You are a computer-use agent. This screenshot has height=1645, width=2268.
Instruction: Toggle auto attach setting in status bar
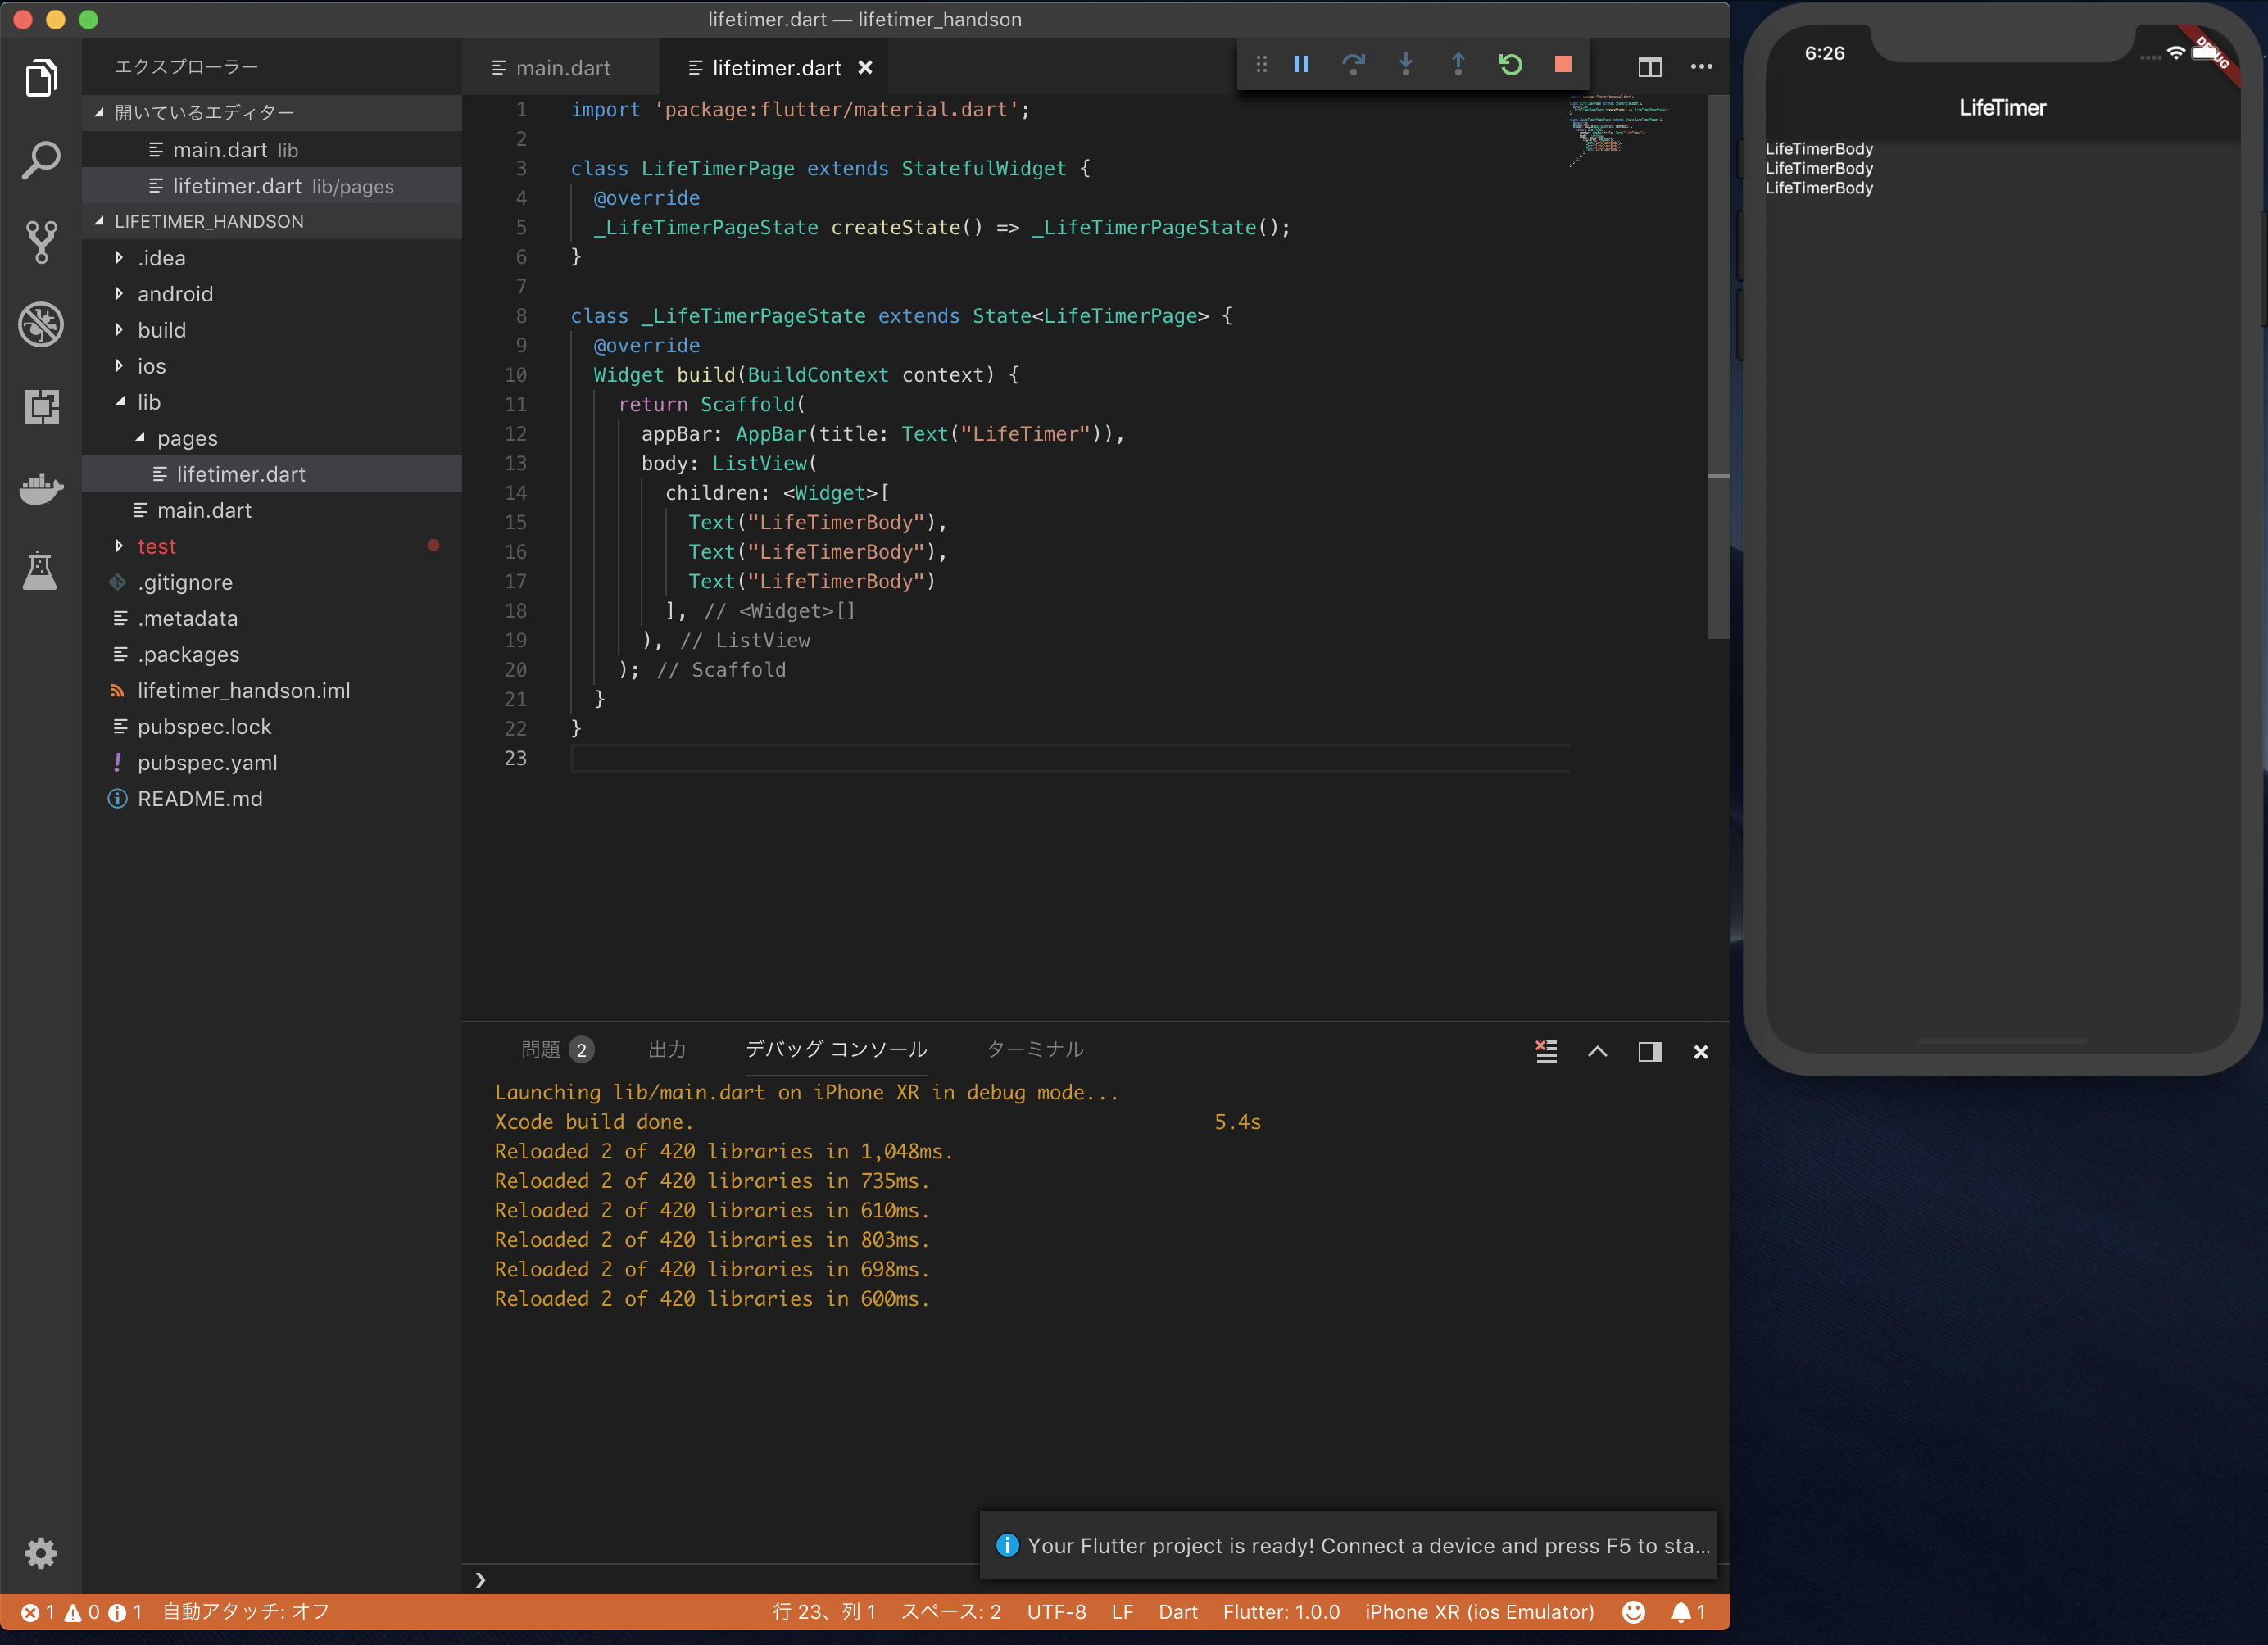[246, 1611]
